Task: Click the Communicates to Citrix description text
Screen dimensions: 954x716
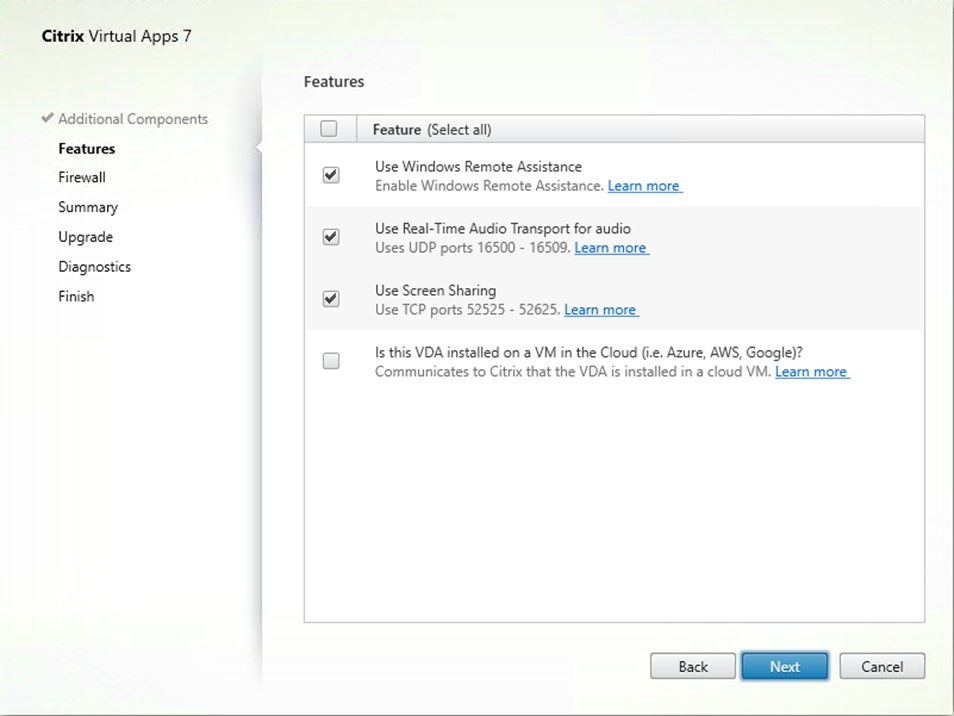Action: click(x=573, y=372)
